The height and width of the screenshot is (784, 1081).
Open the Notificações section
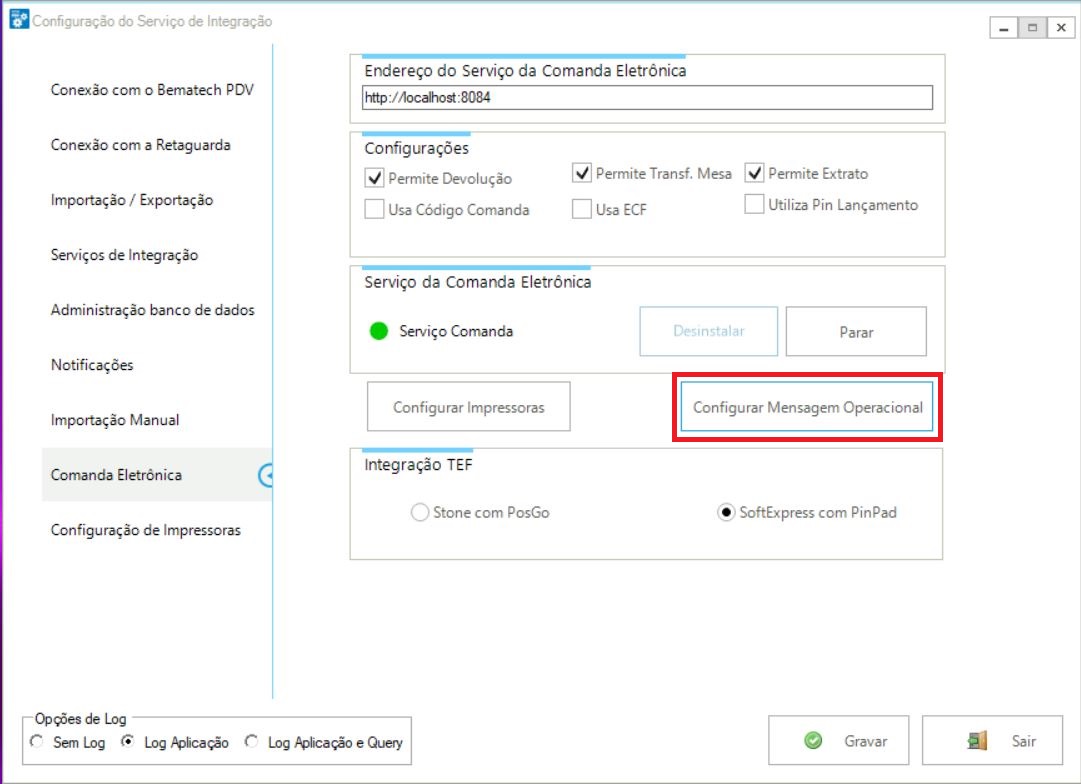(x=92, y=365)
